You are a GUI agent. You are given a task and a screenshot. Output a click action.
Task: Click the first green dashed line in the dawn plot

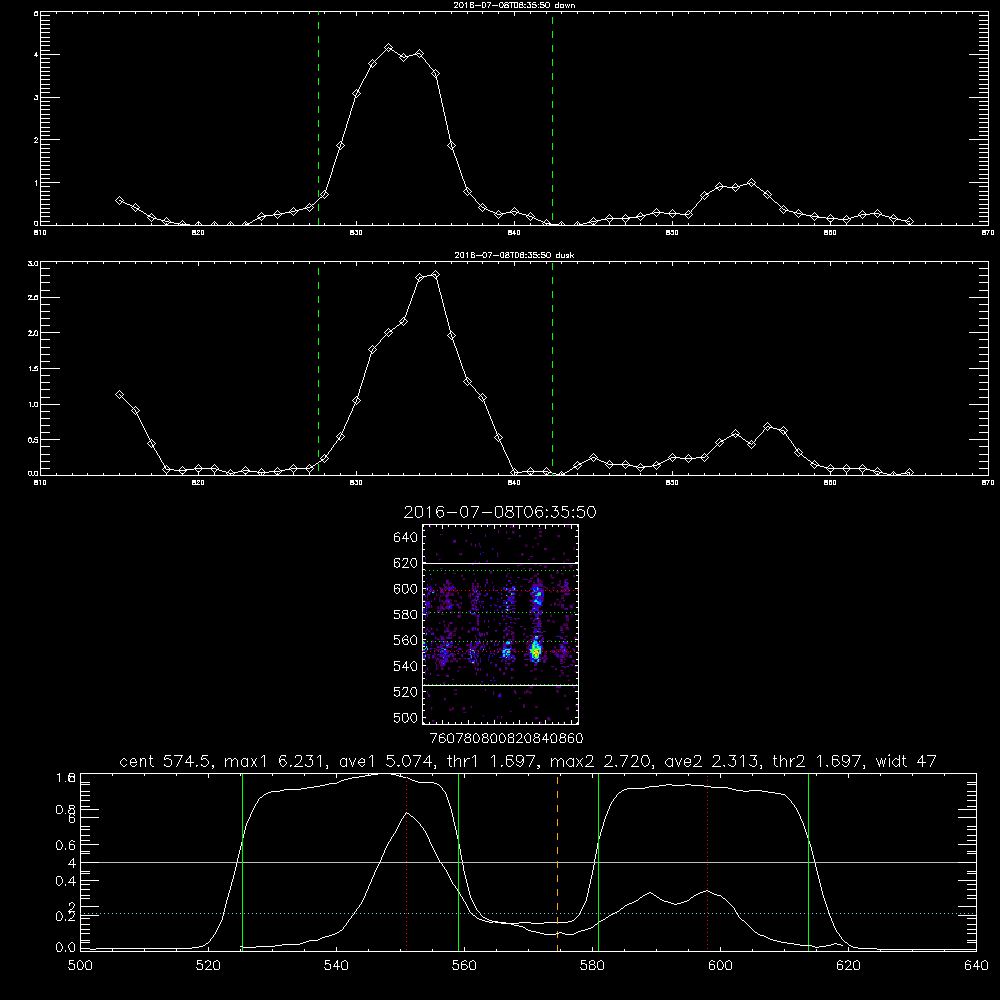point(318,118)
